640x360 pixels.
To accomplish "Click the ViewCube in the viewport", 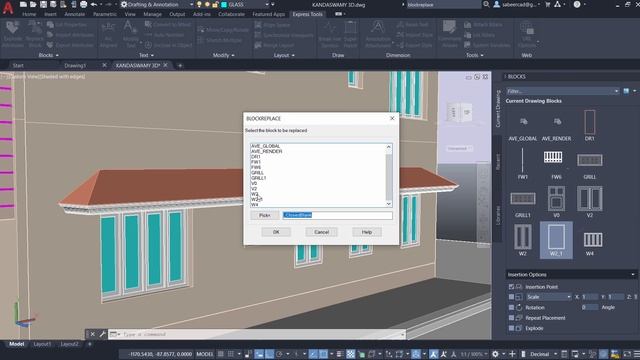I will (459, 112).
